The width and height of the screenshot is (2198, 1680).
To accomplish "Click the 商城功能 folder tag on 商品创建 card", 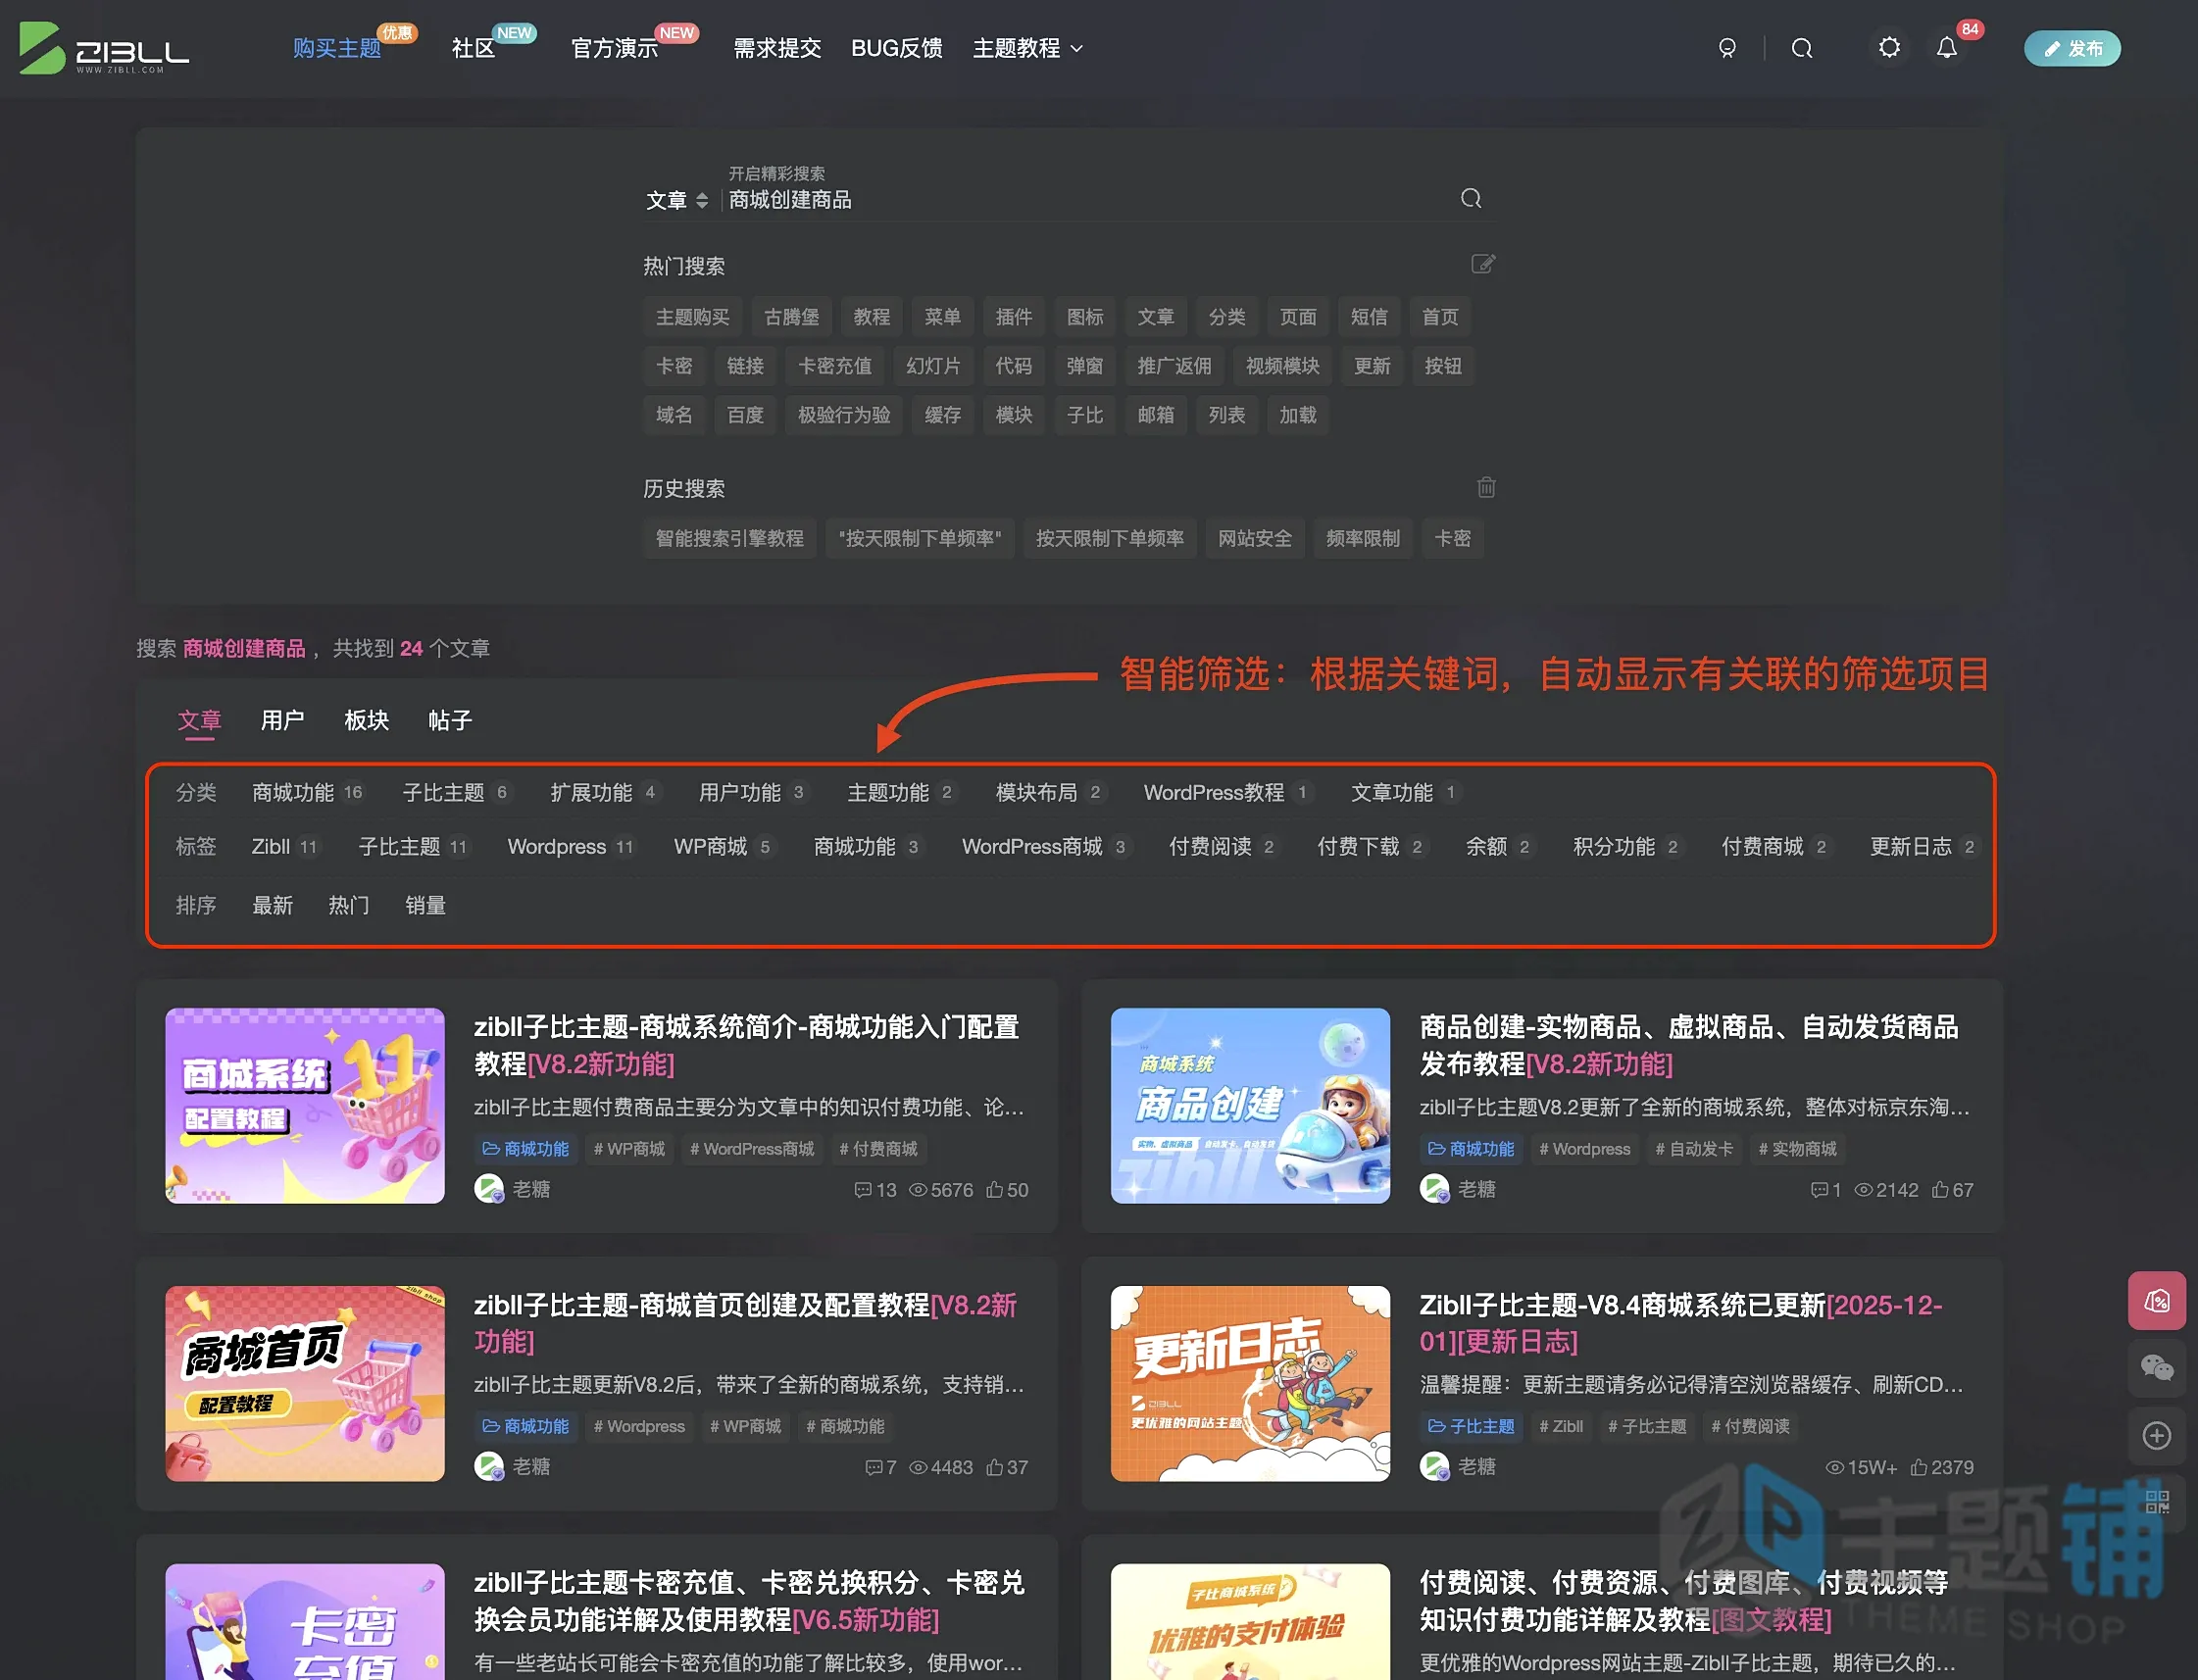I will (x=1471, y=1149).
